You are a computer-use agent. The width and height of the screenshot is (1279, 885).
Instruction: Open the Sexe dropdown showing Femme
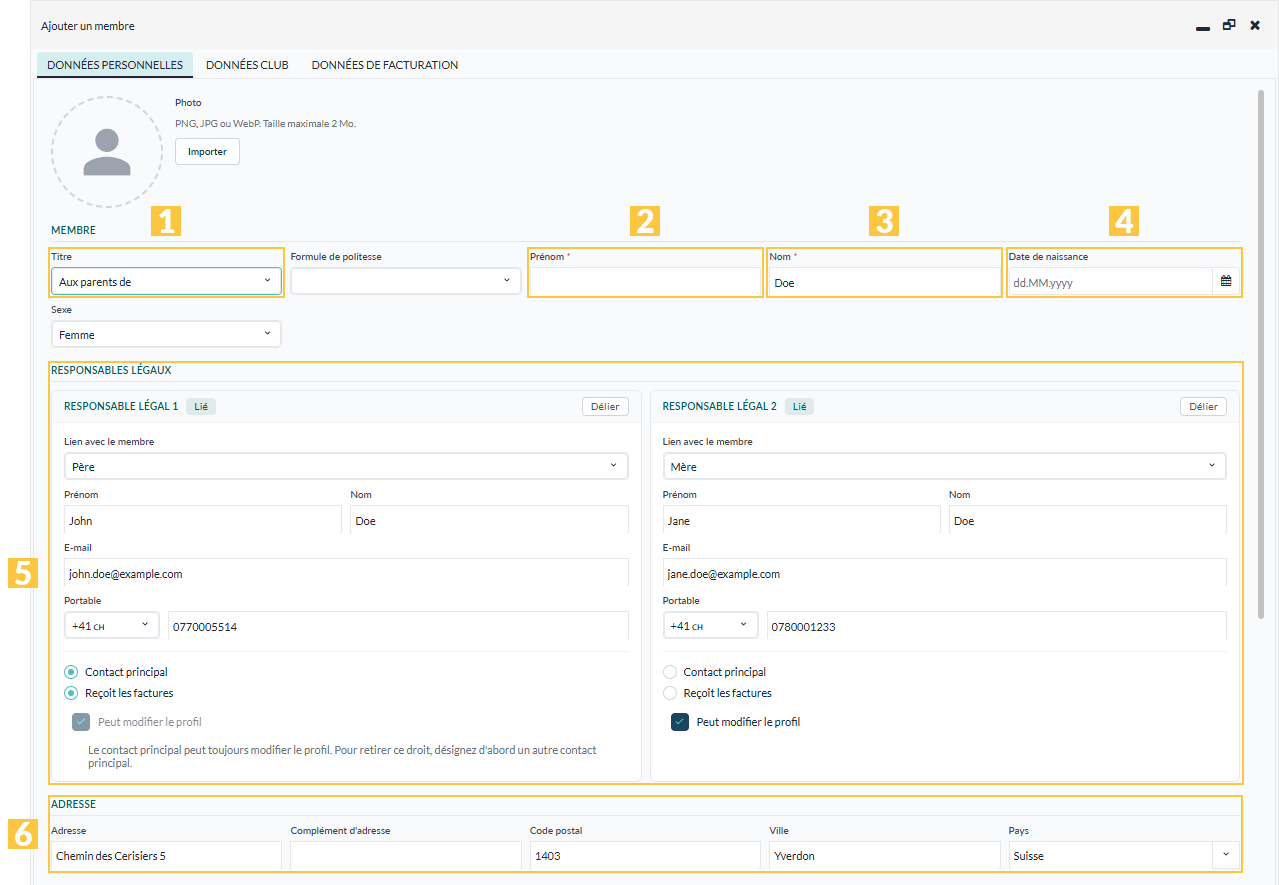166,334
